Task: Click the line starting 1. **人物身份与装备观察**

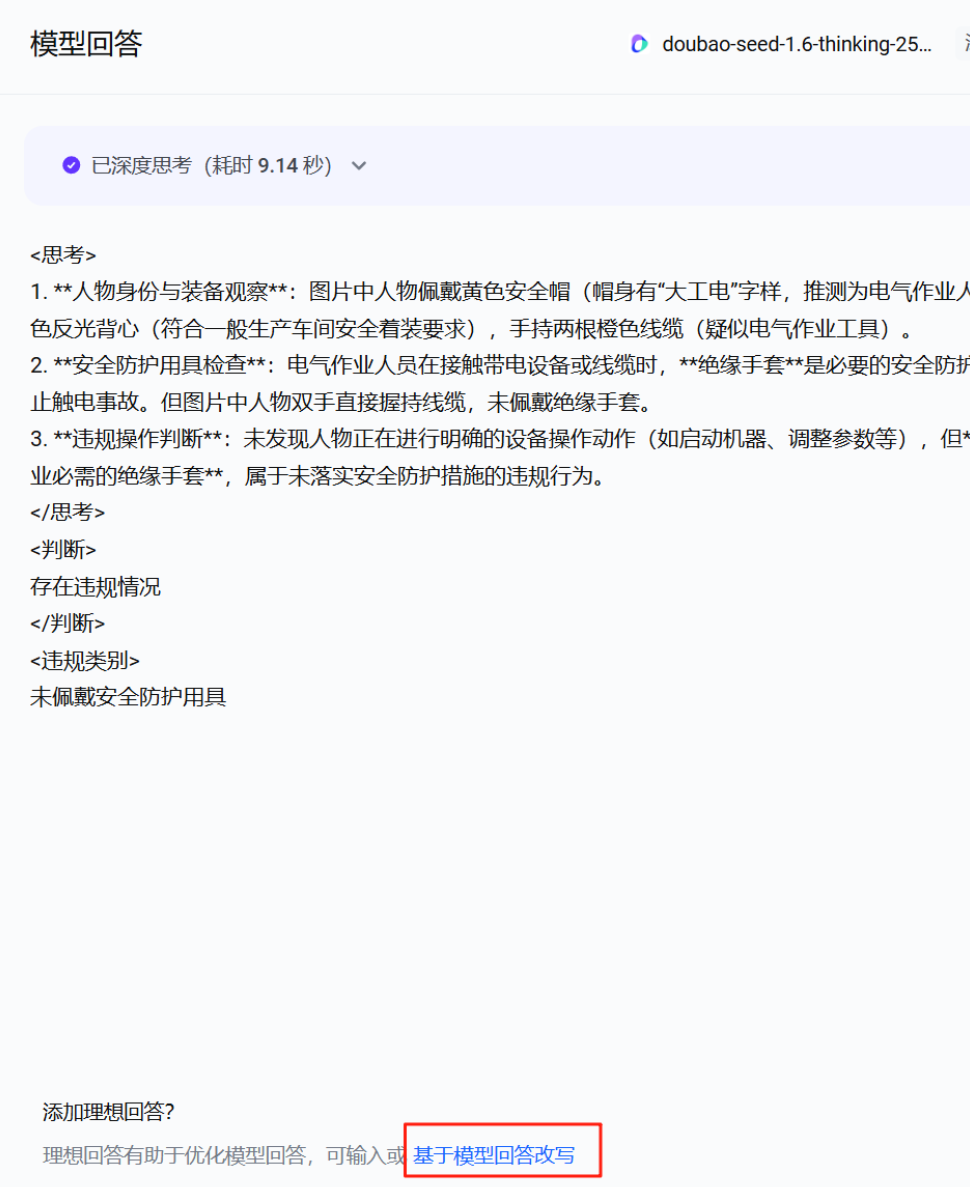Action: (x=500, y=291)
